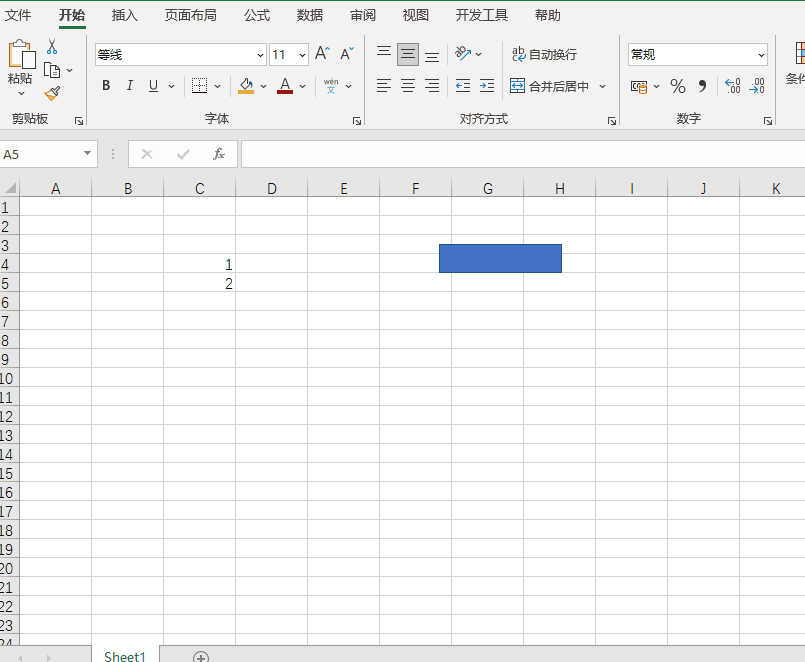Select the blue rectangle shape

500,258
